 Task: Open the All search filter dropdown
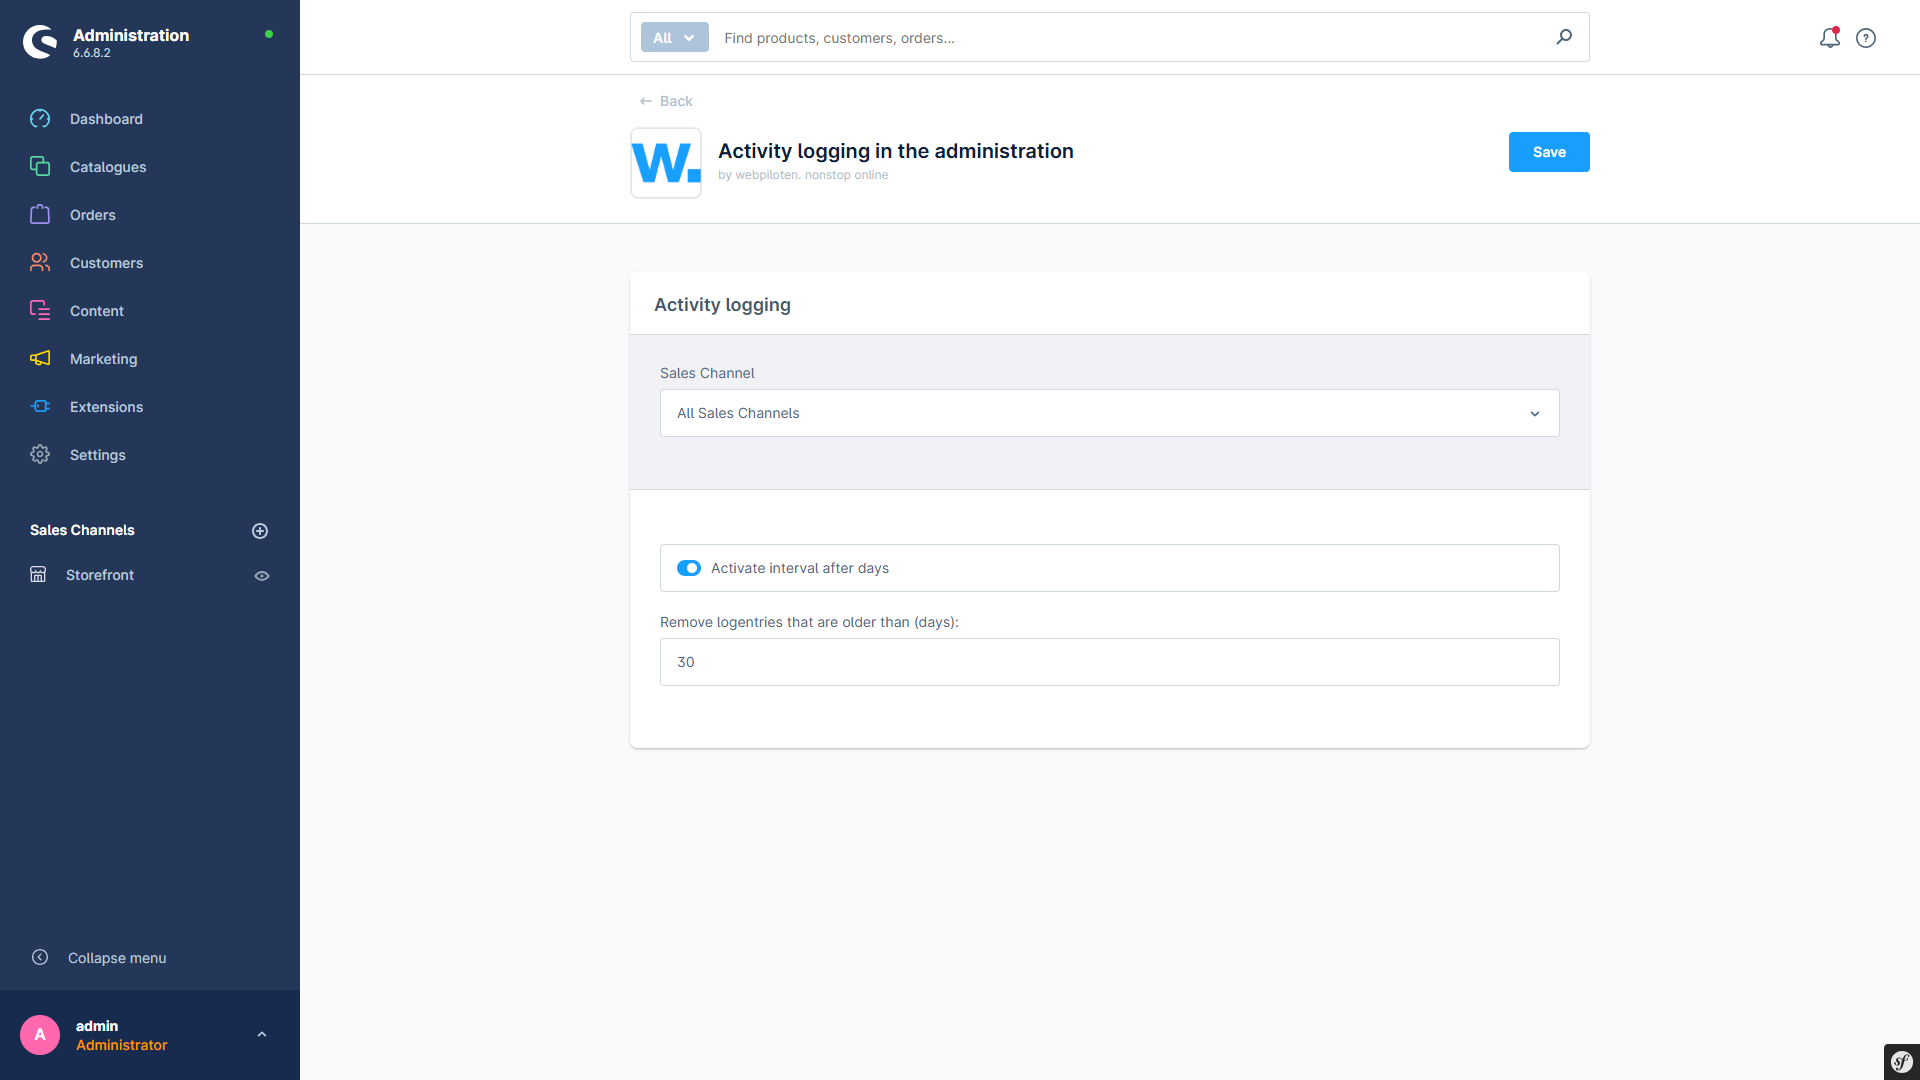673,37
